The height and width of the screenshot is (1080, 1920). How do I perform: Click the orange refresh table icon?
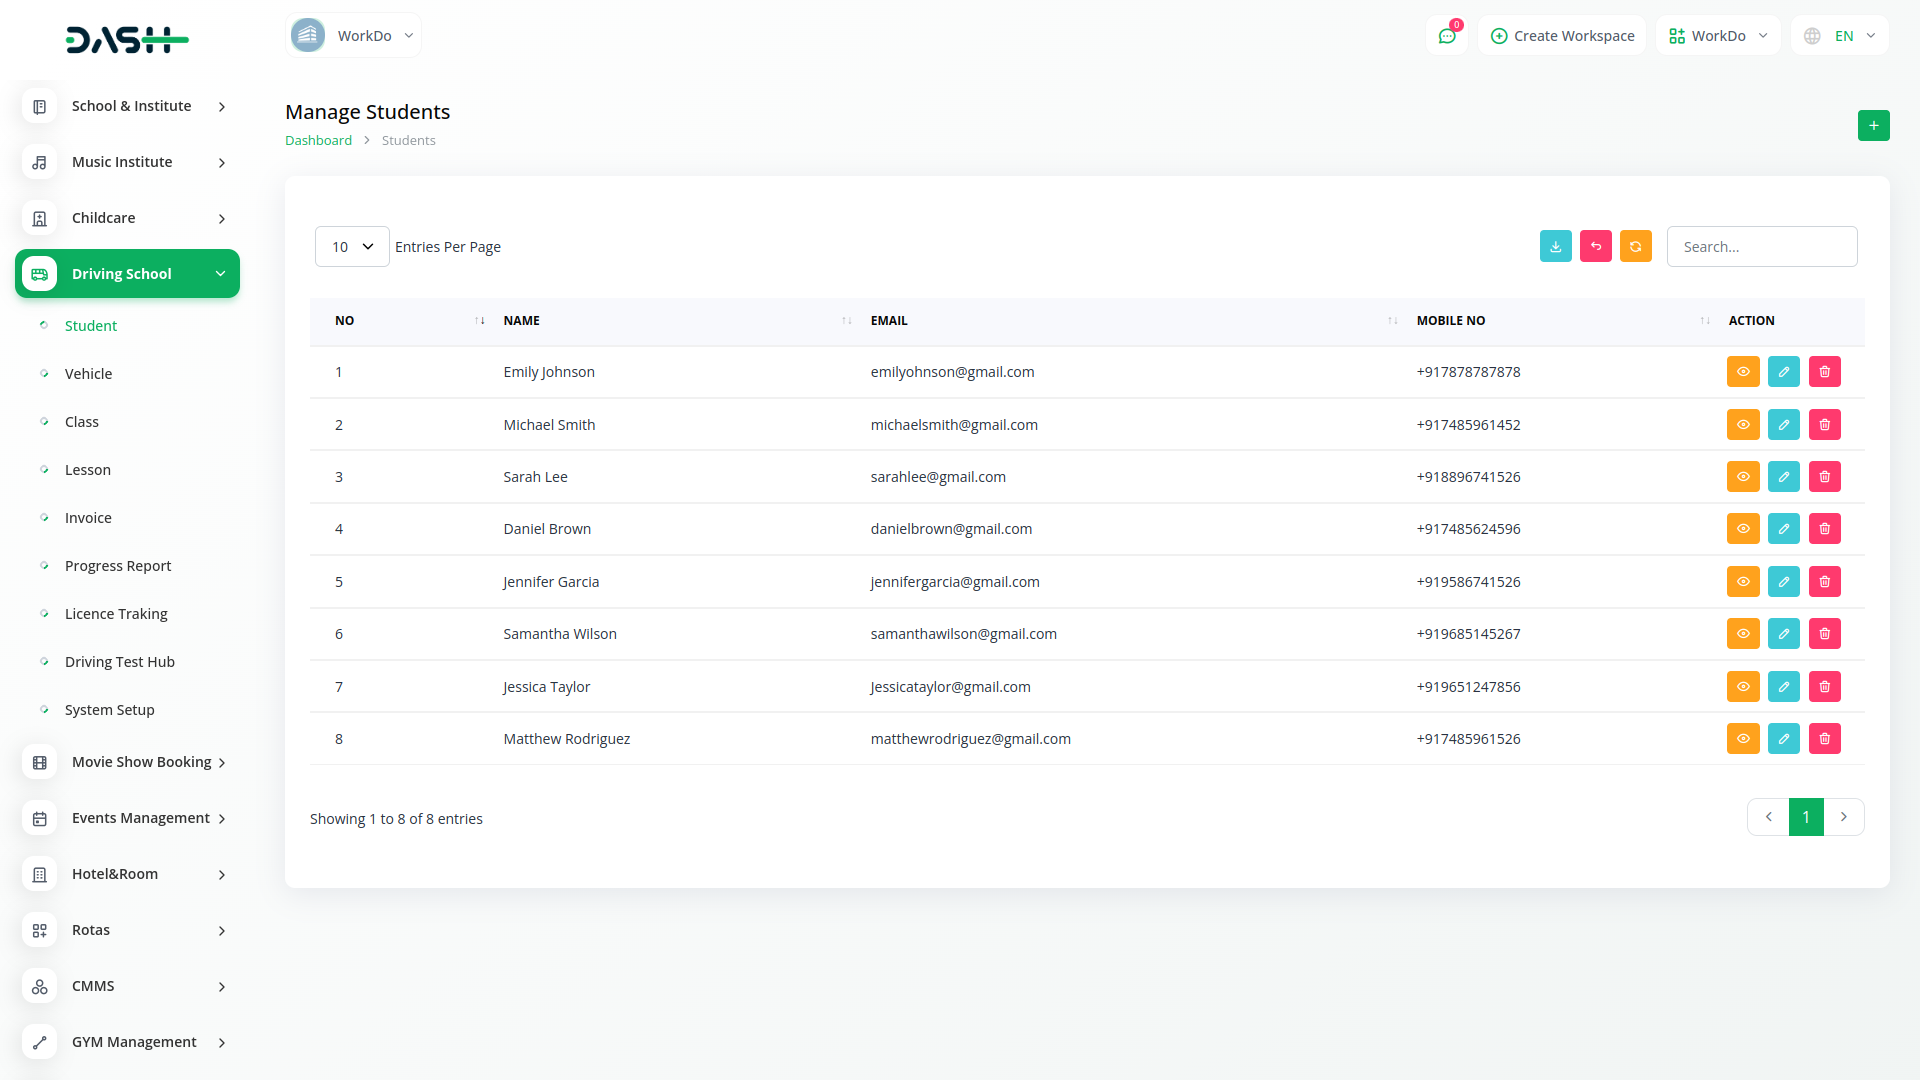1635,247
